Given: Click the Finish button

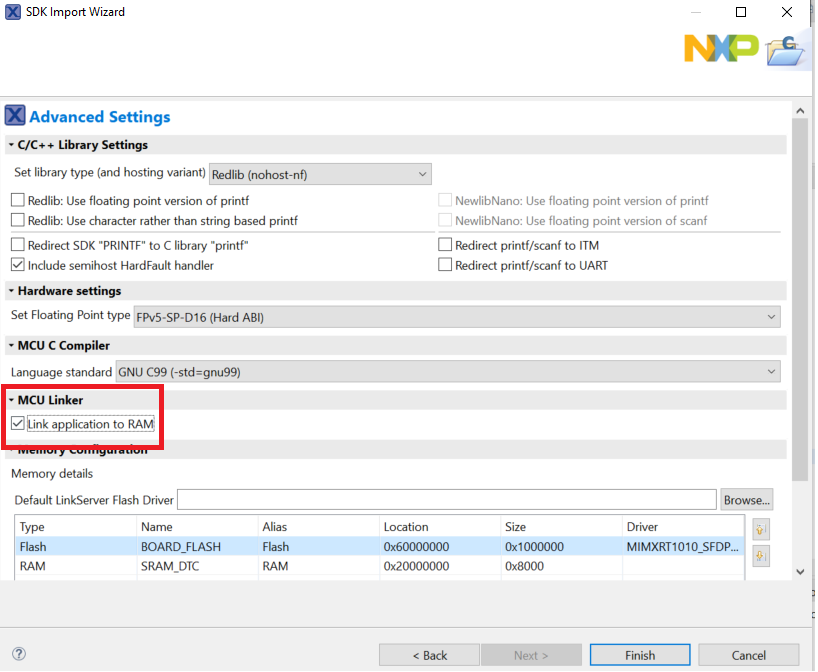Looking at the screenshot, I should tap(640, 655).
